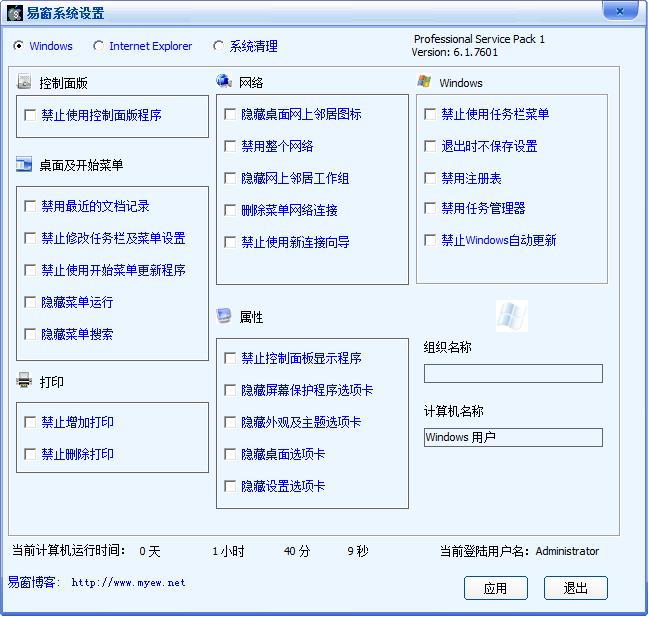Click the 桌面及开始菜单 section icon
Viewport: 649px width, 617px height.
[25, 165]
